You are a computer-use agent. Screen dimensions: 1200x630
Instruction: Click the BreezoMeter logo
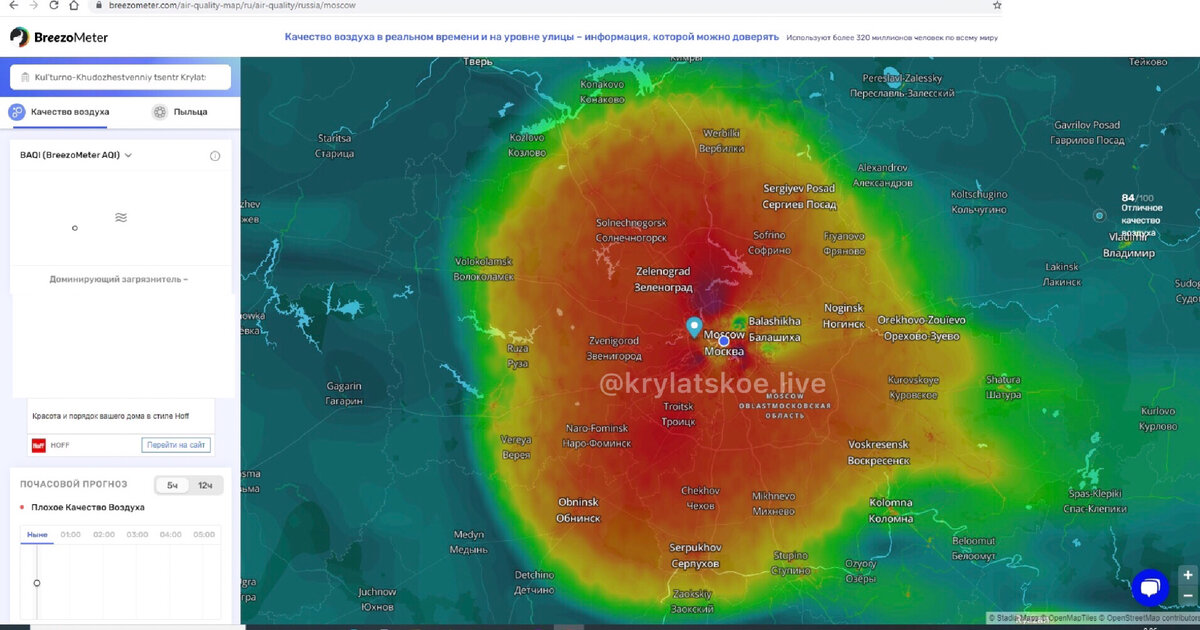click(x=59, y=37)
